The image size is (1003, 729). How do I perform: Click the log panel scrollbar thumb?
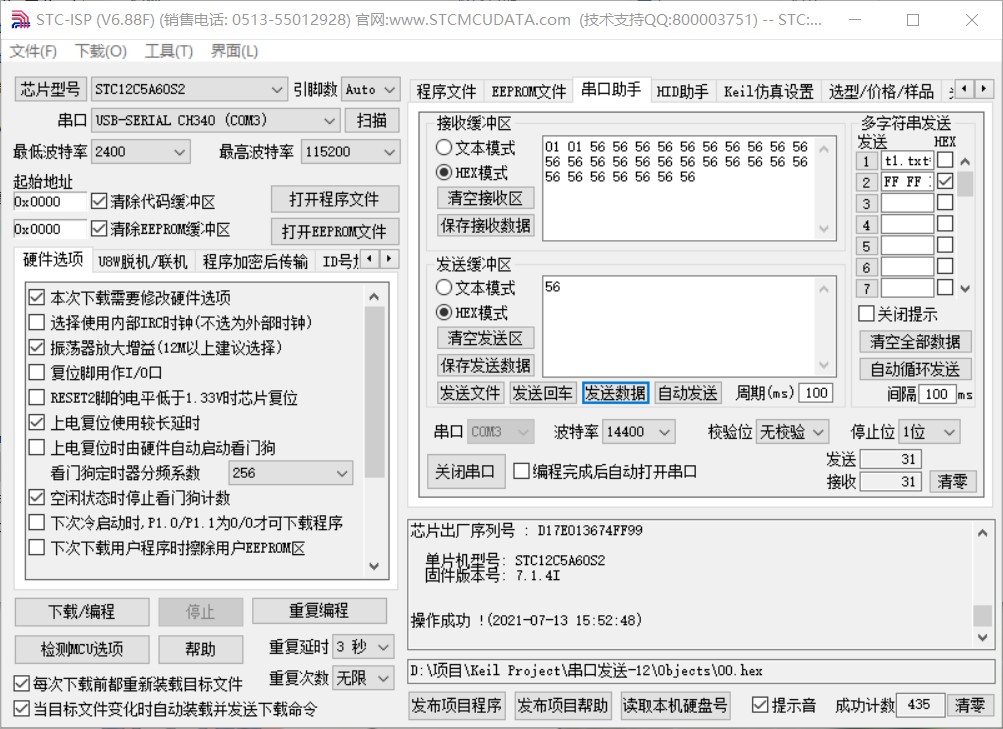point(983,616)
